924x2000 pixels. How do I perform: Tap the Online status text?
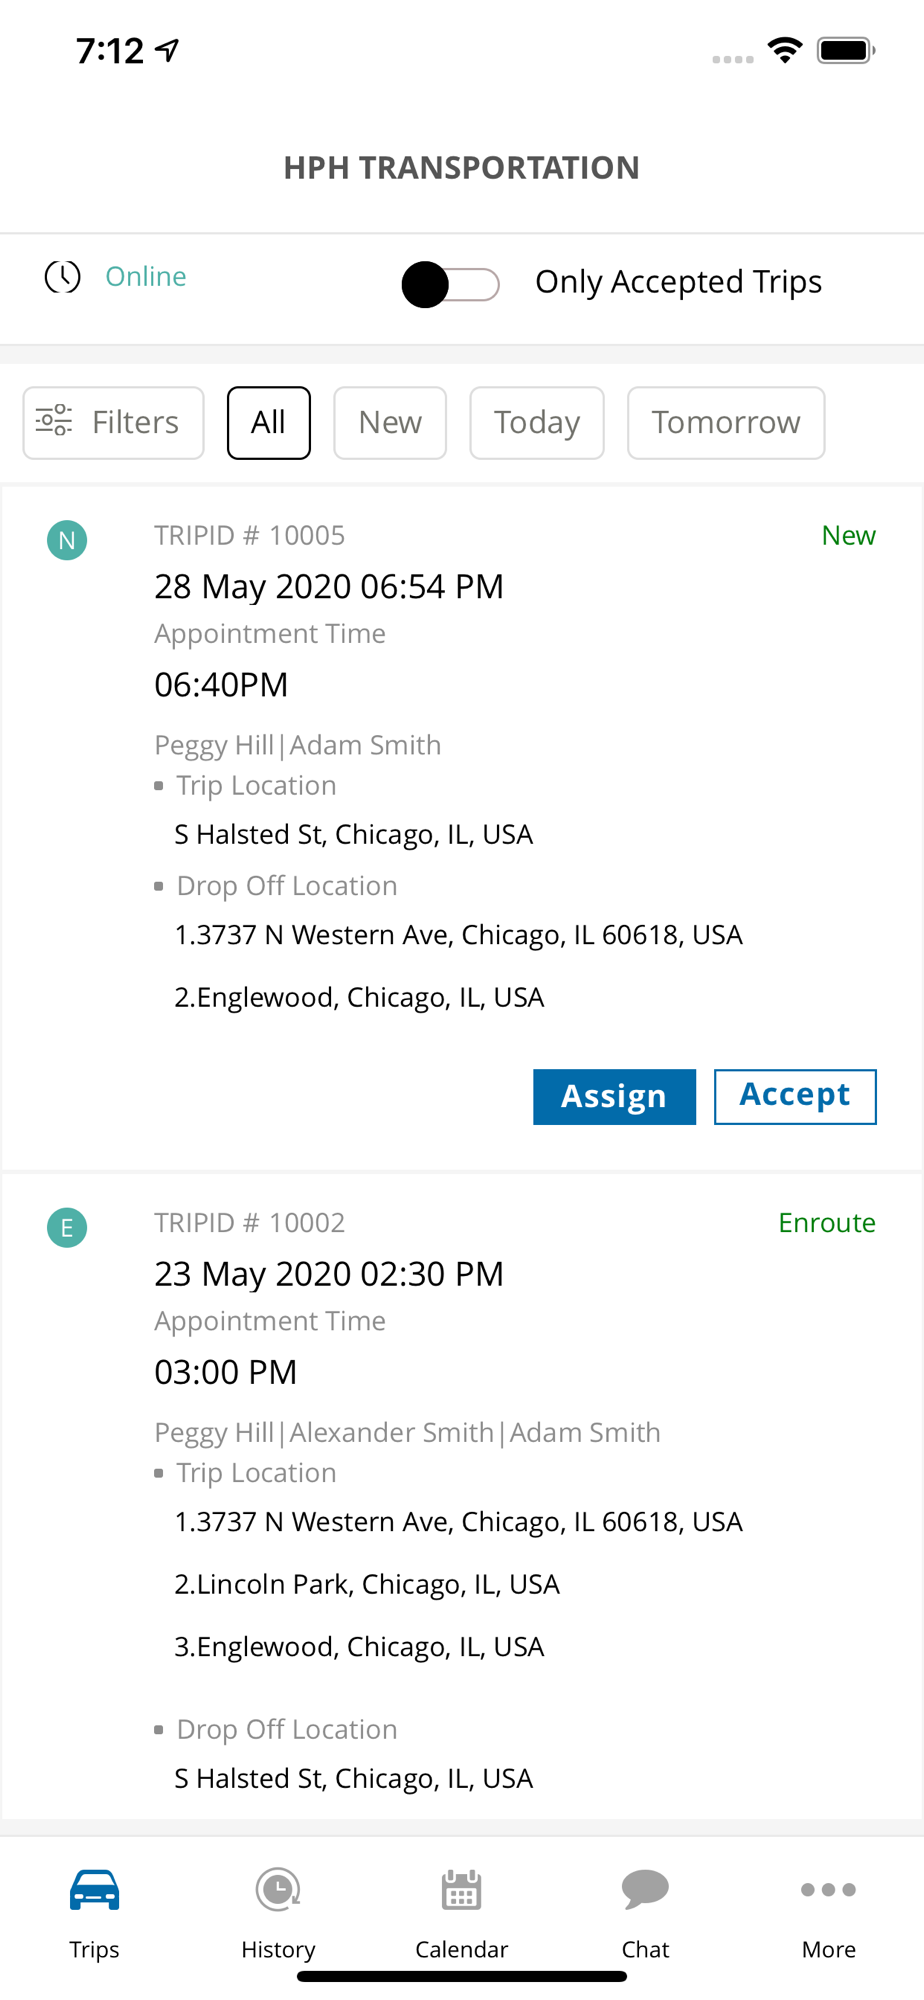[x=146, y=277]
